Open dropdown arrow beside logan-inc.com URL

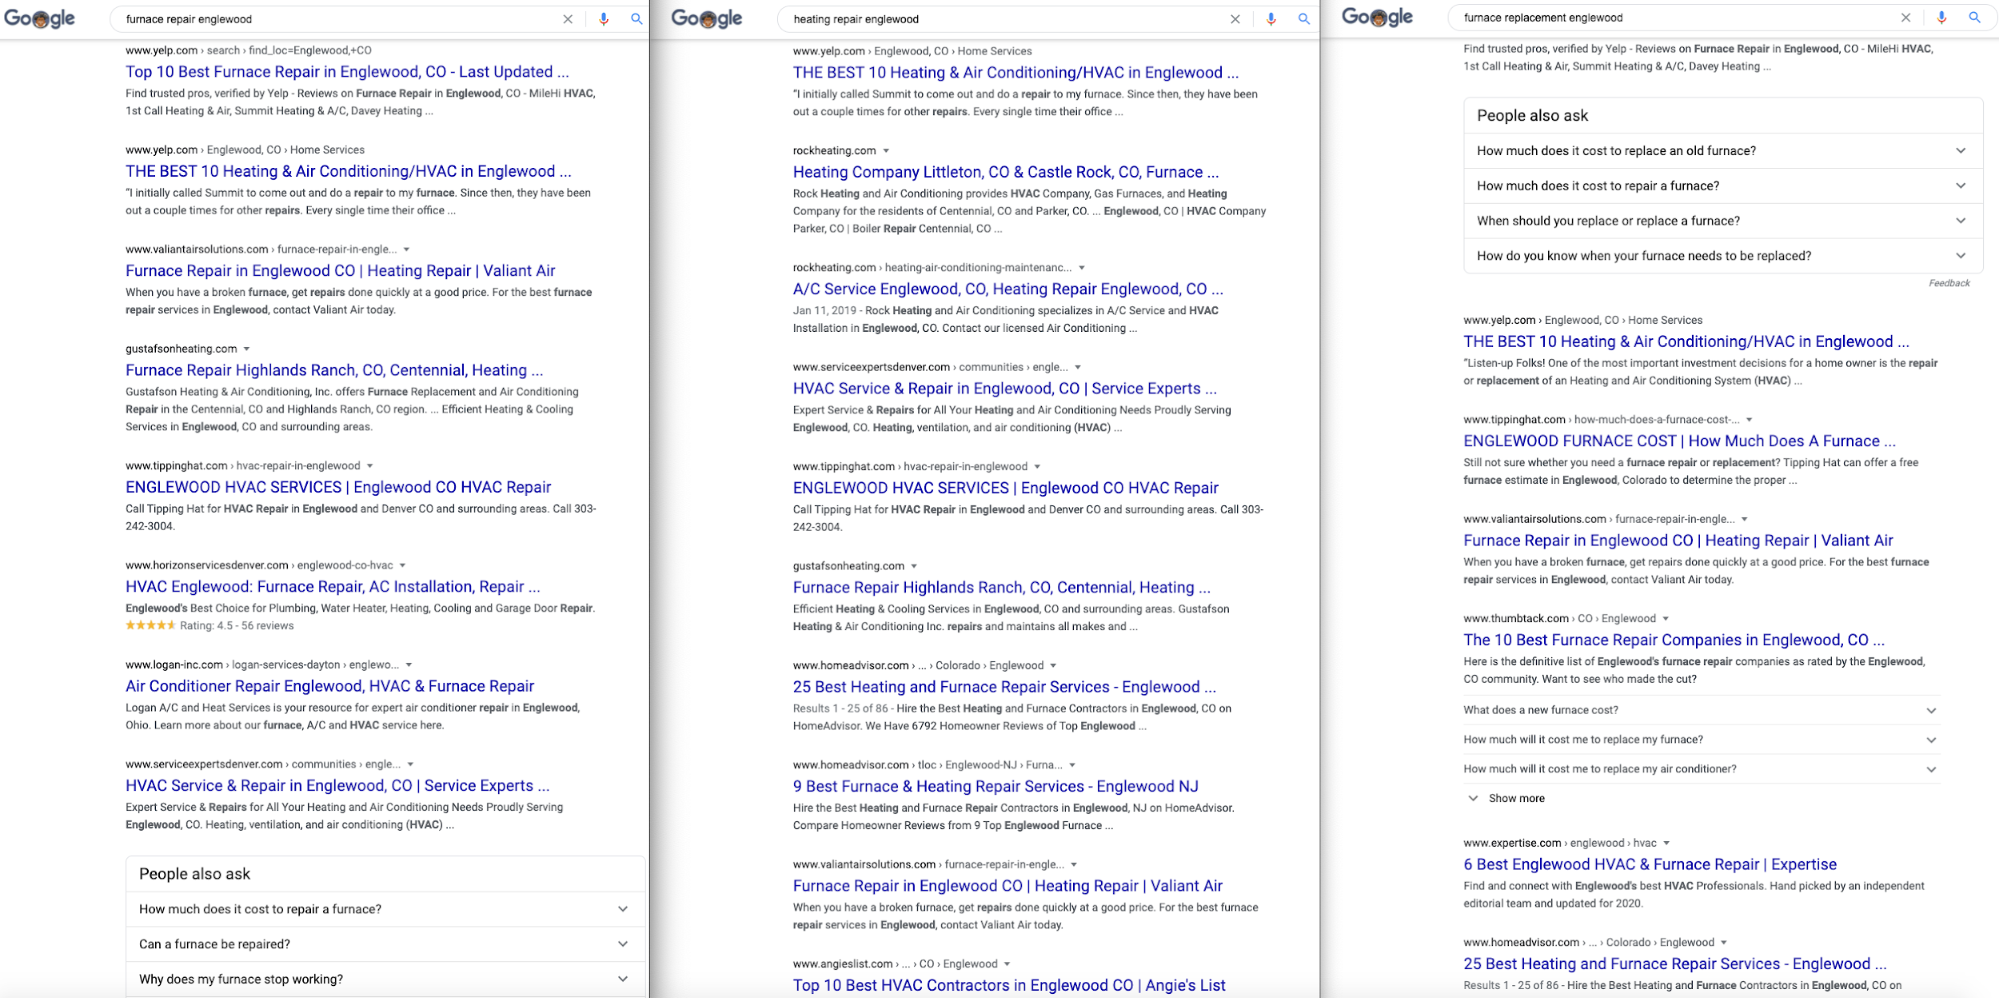[409, 665]
